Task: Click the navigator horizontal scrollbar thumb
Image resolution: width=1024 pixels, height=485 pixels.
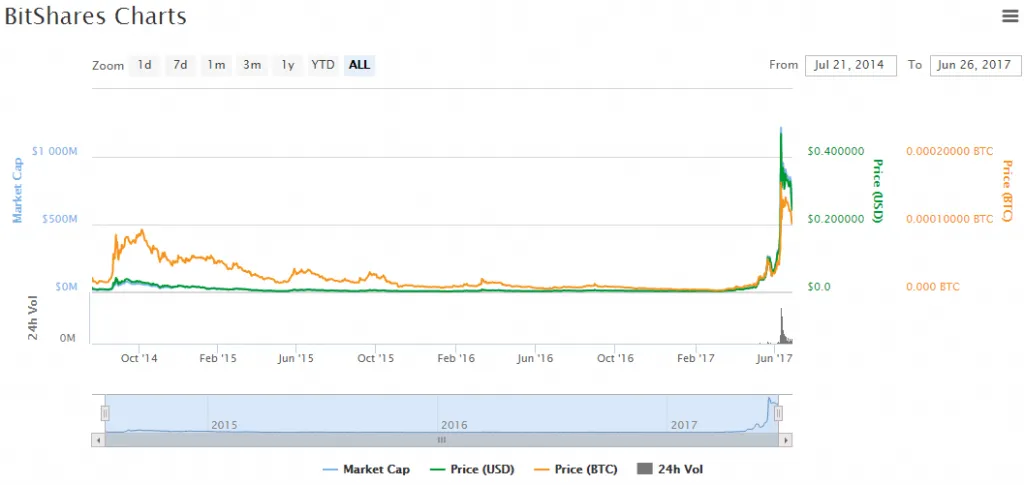Action: (x=441, y=440)
